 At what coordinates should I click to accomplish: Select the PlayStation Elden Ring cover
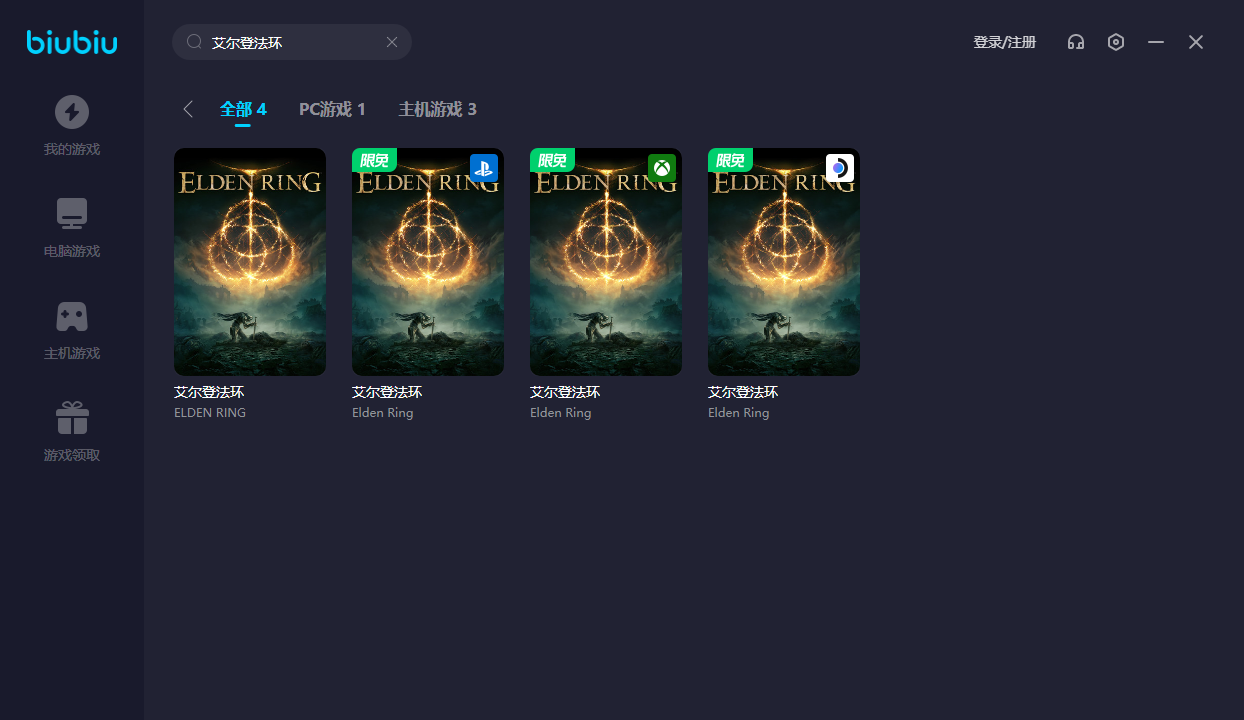click(428, 262)
